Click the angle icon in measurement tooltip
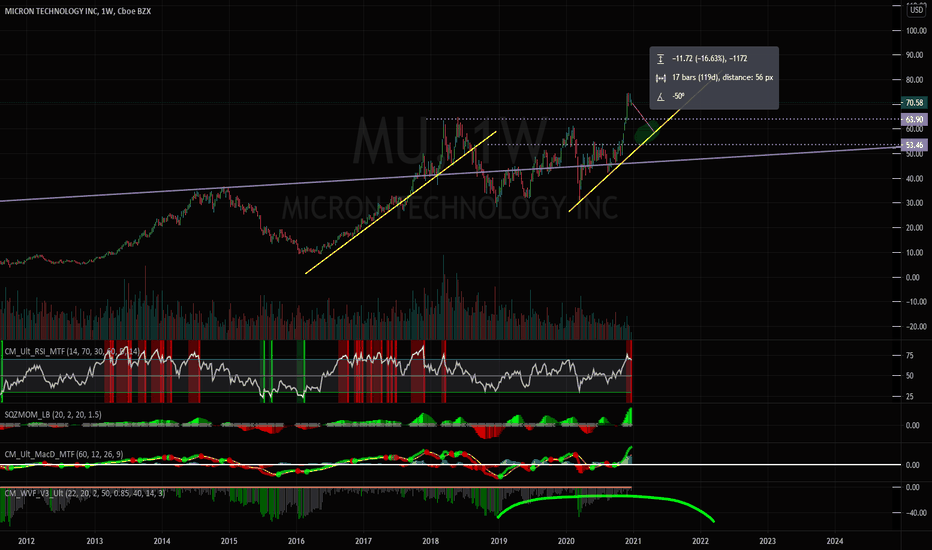 coord(660,97)
